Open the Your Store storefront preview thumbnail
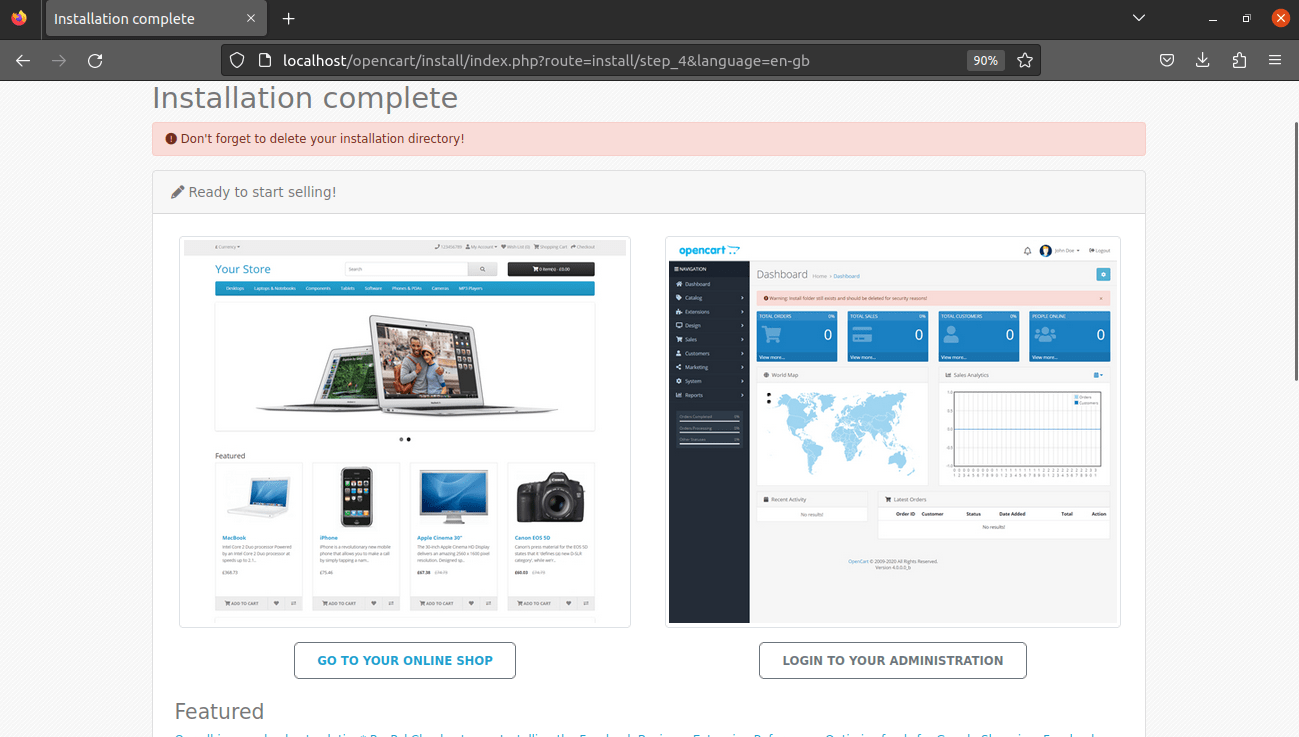Screen dimensions: 1299x737 pyautogui.click(x=405, y=432)
